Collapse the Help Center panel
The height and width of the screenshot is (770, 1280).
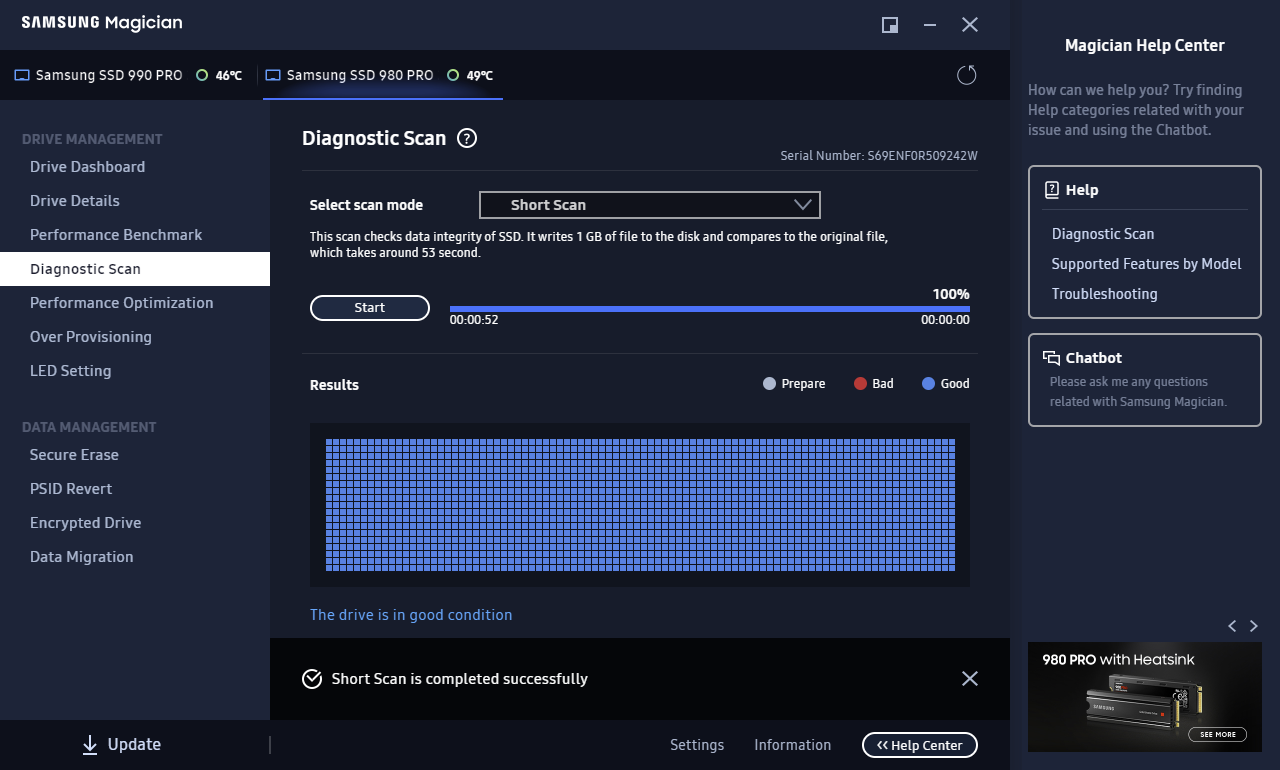[x=920, y=745]
